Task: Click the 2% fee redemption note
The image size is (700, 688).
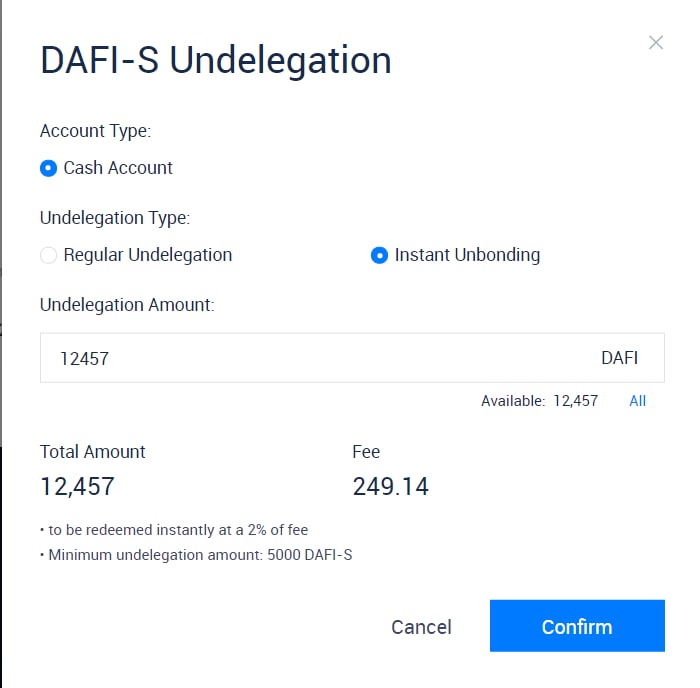Action: point(175,530)
